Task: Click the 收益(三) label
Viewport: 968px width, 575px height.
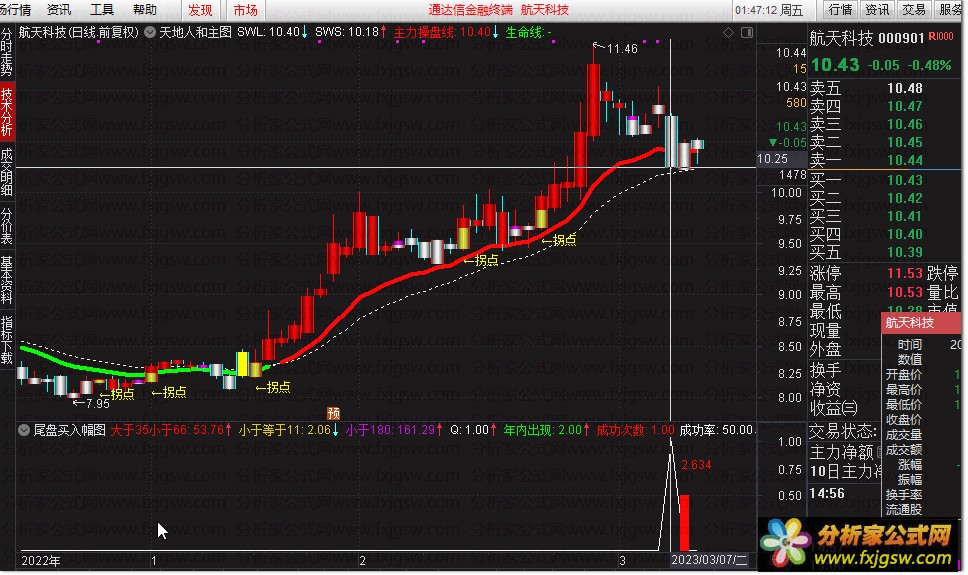Action: pos(833,408)
